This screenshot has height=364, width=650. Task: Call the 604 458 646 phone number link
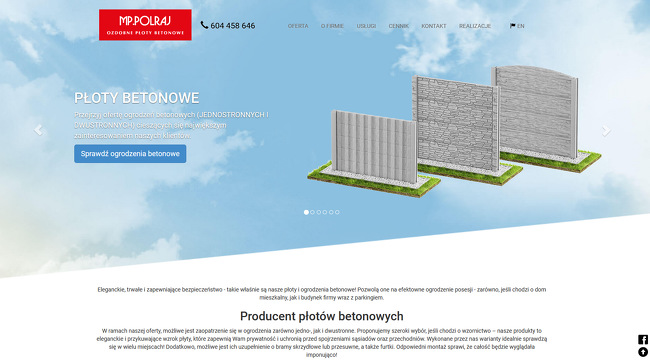233,26
